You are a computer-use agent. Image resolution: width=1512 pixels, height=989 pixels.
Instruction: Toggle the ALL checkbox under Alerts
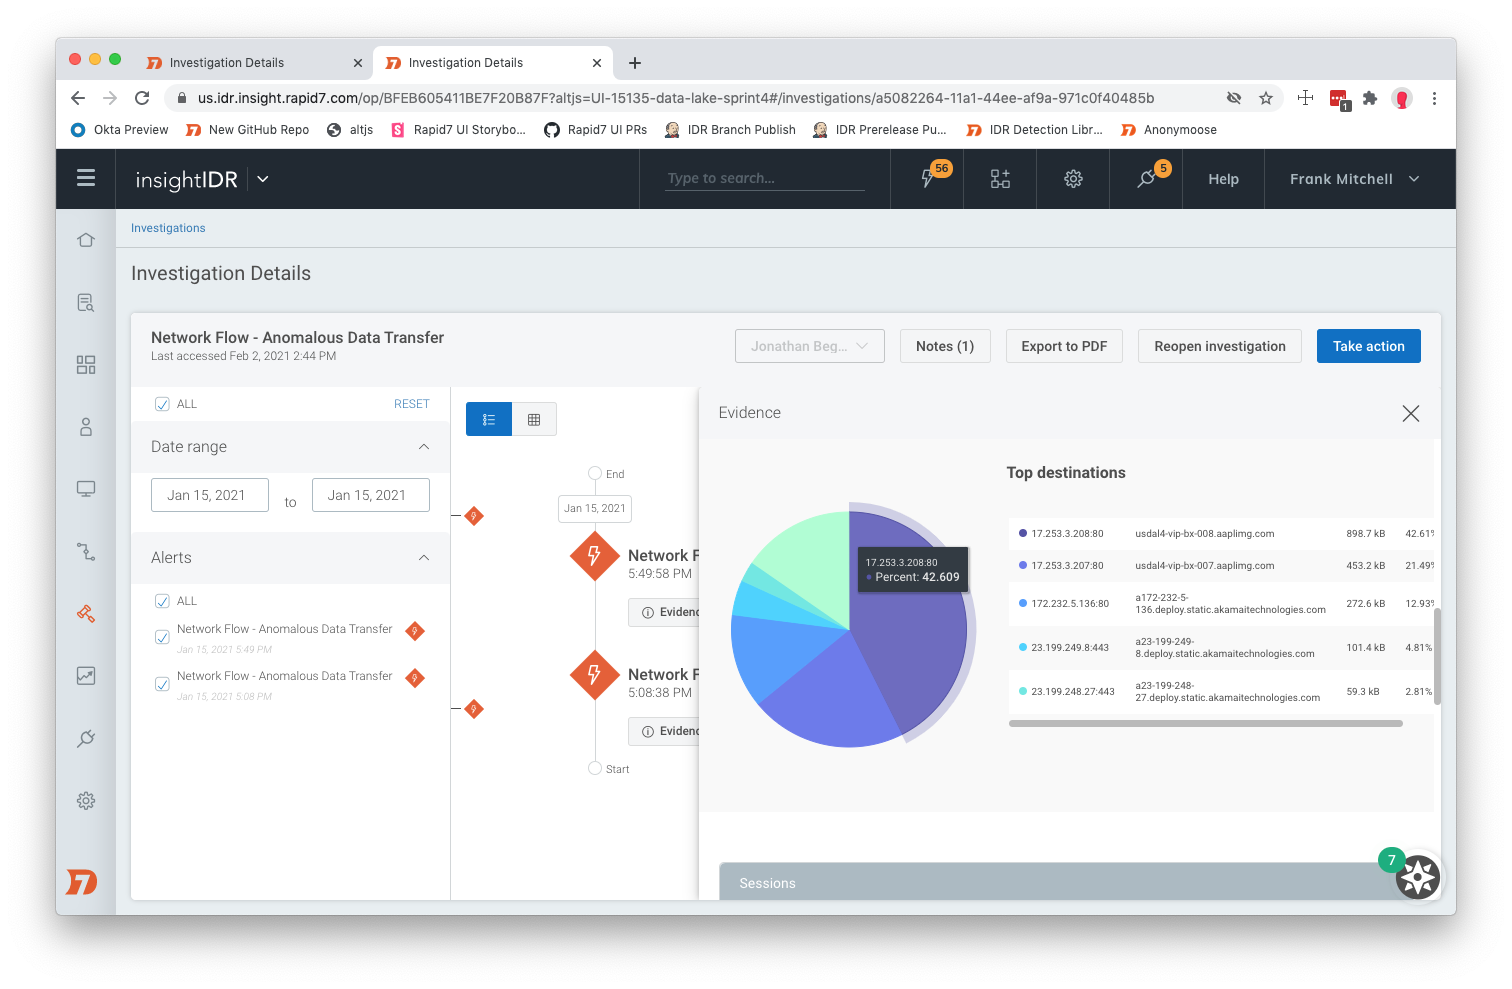(x=162, y=601)
